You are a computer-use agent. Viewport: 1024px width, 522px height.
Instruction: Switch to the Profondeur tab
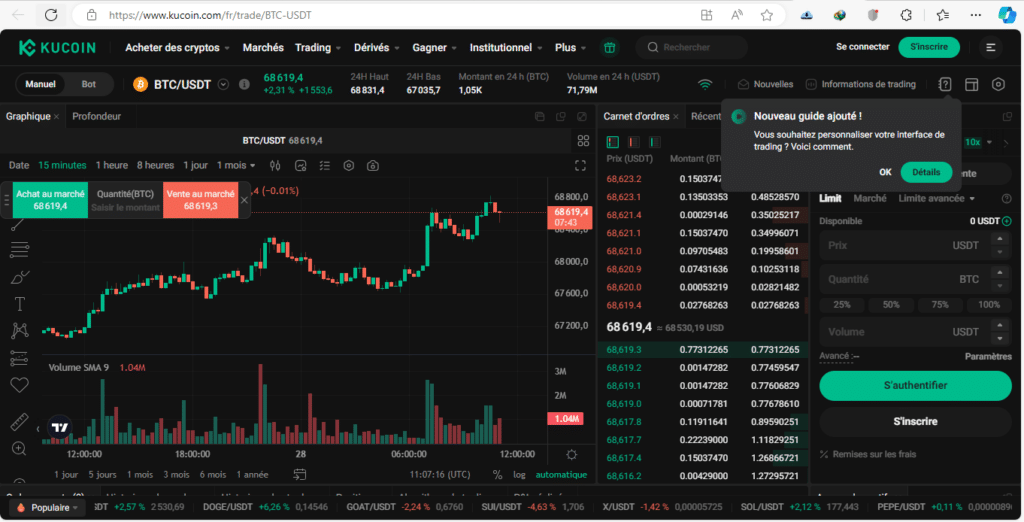[97, 116]
